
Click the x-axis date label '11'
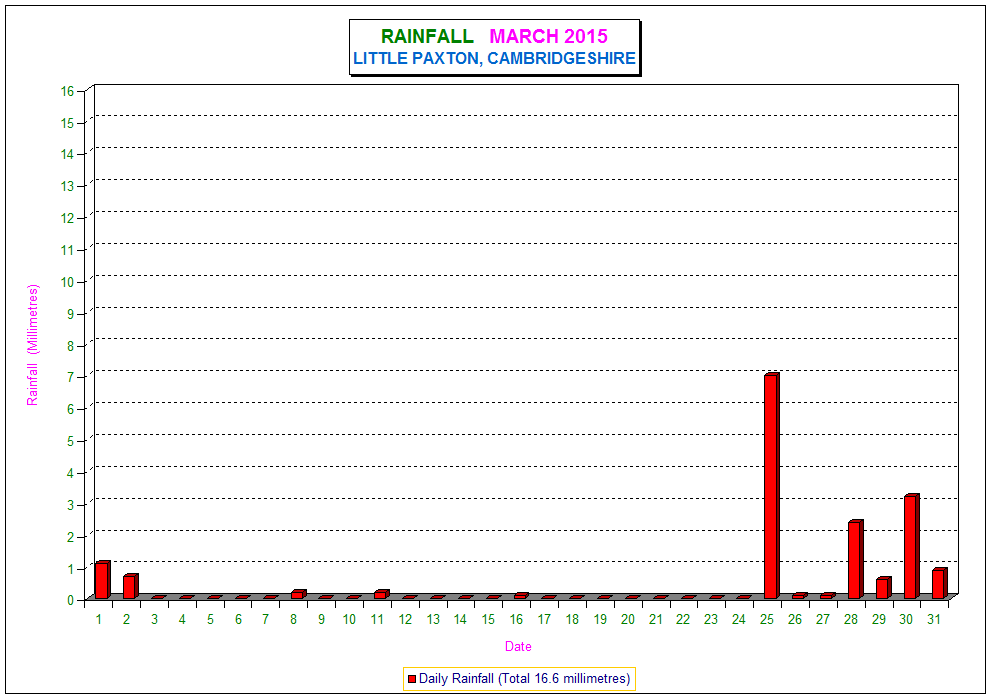[377, 620]
